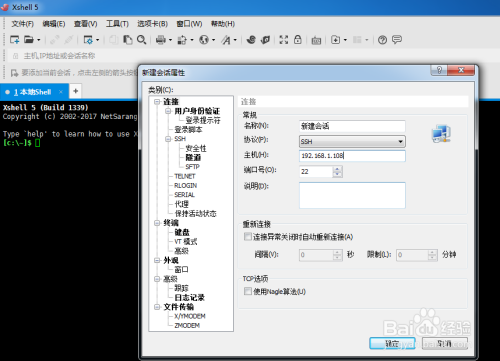Screen dimensions: 500x361
Task: Collapse the 连接 tree node
Action: point(157,102)
